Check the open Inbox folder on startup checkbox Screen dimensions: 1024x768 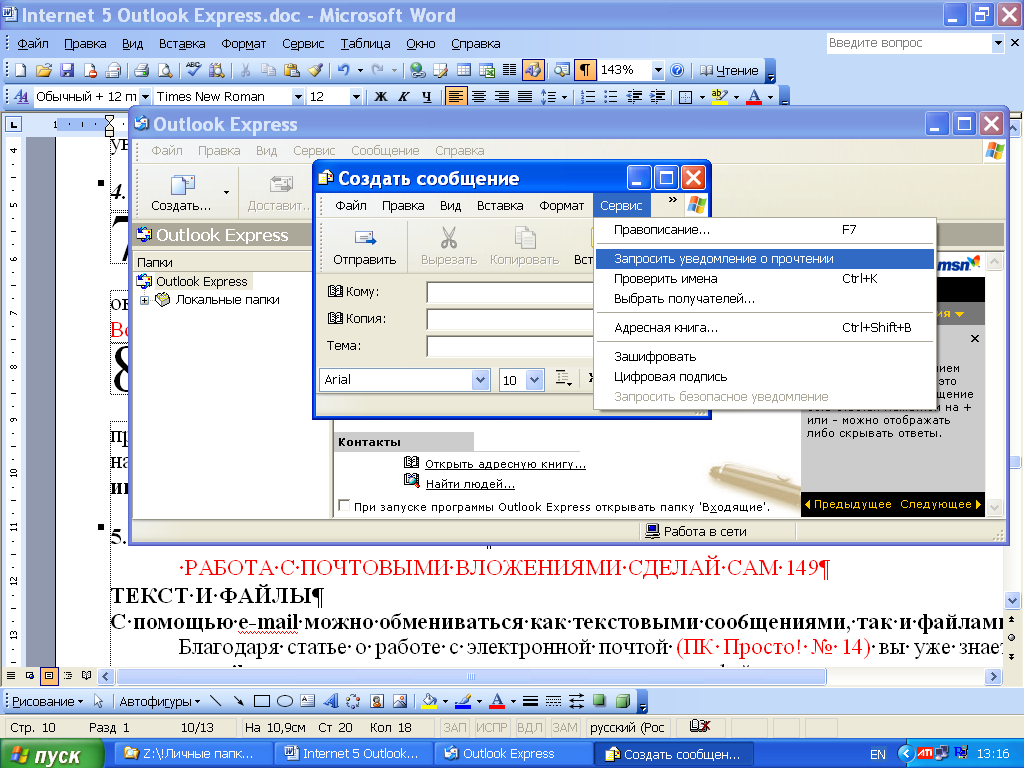point(344,505)
